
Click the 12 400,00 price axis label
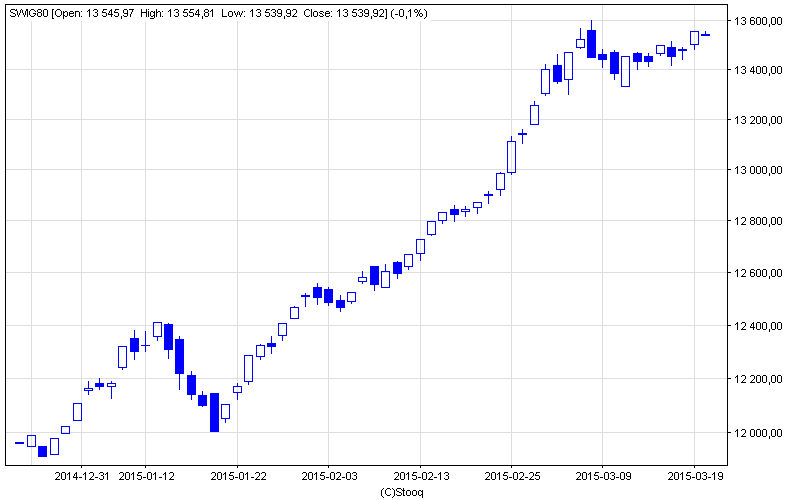coord(756,326)
